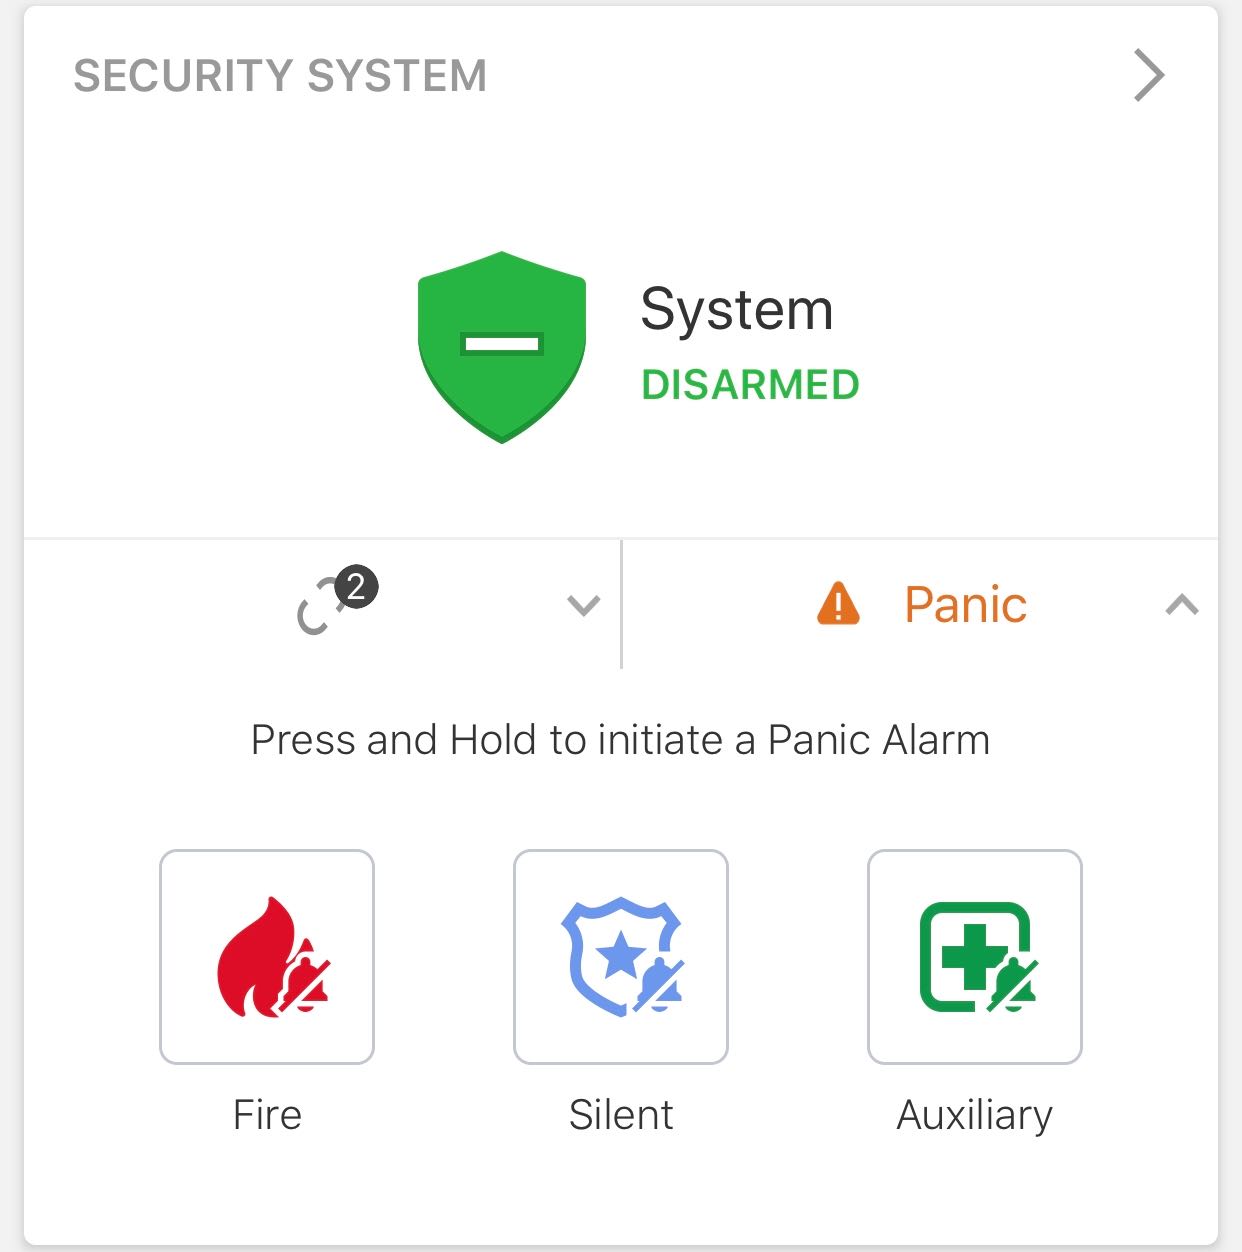
Task: Click the Auxiliary label text
Action: (975, 1115)
